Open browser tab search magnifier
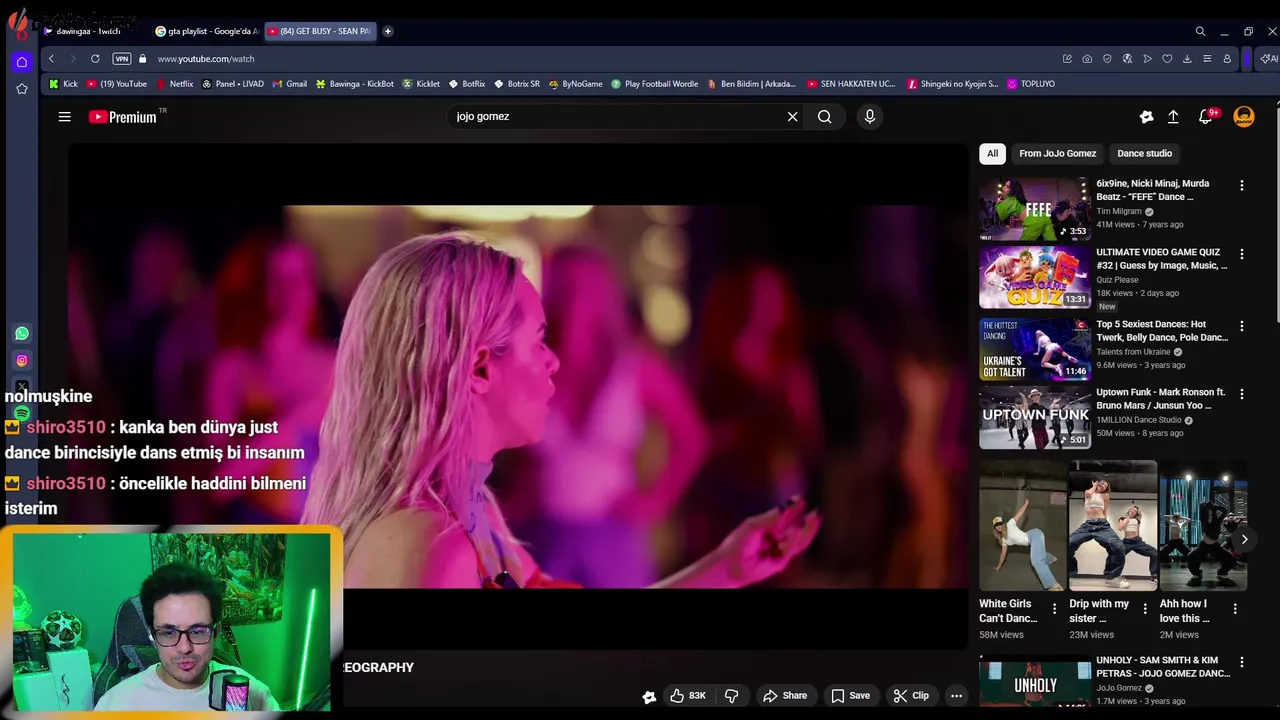 (x=1200, y=31)
